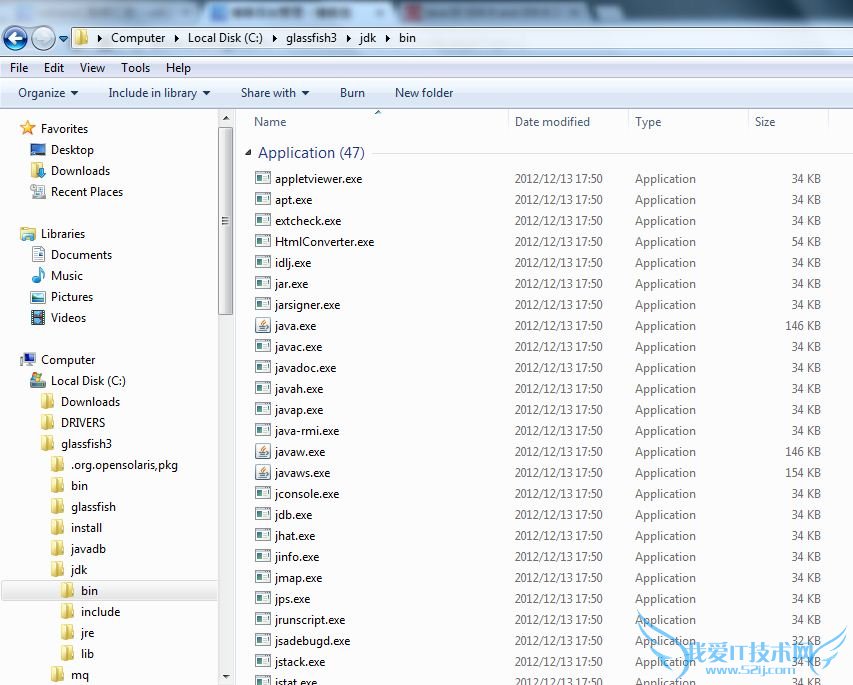Collapse the Application (47) group
This screenshot has height=685, width=853.
tap(248, 153)
